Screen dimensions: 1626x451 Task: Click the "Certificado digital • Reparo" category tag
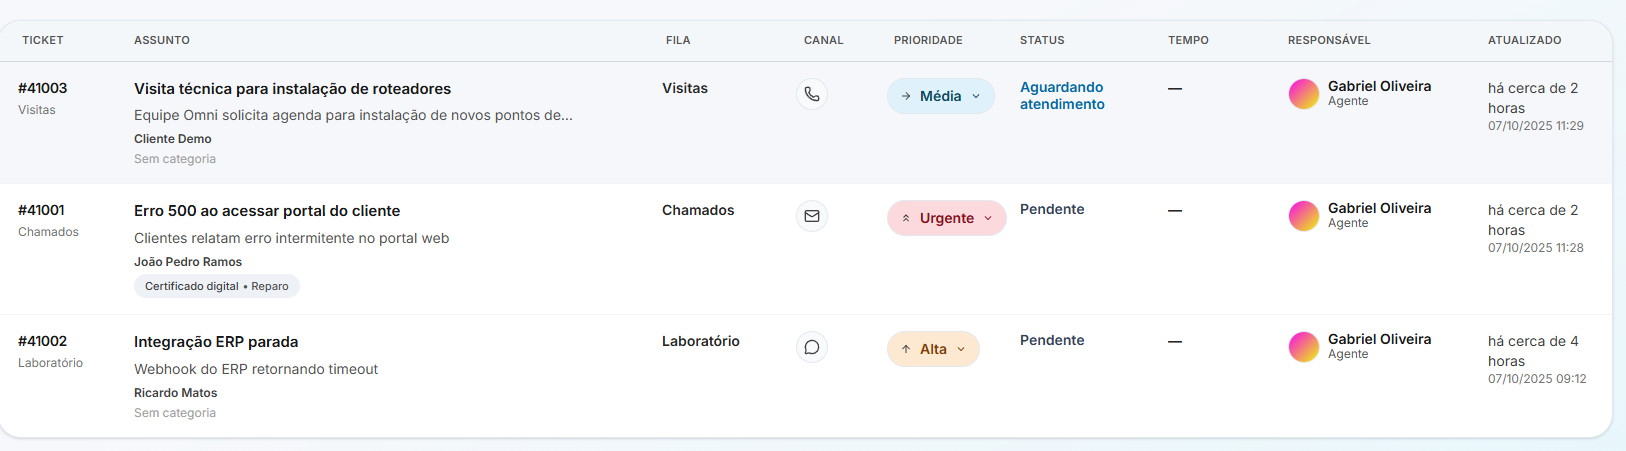click(x=216, y=286)
